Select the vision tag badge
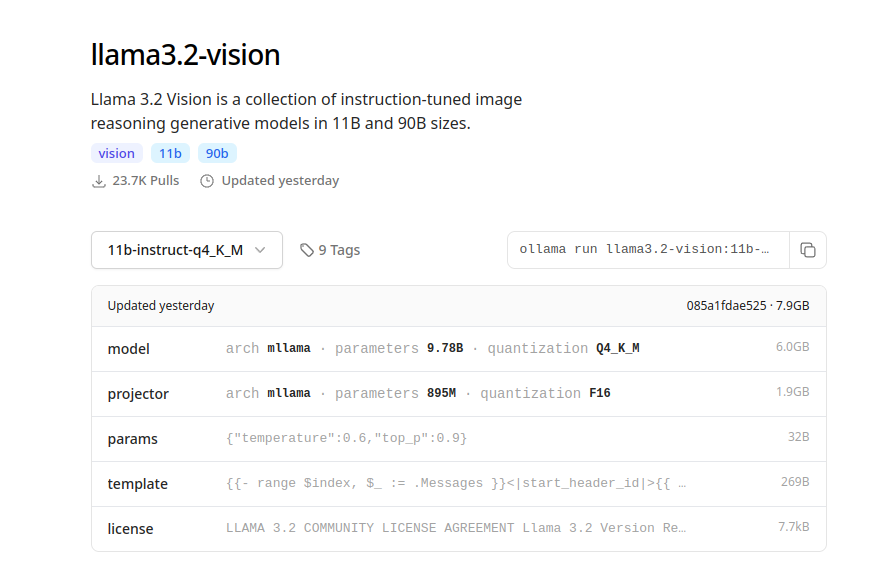This screenshot has width=893, height=586. 116,153
